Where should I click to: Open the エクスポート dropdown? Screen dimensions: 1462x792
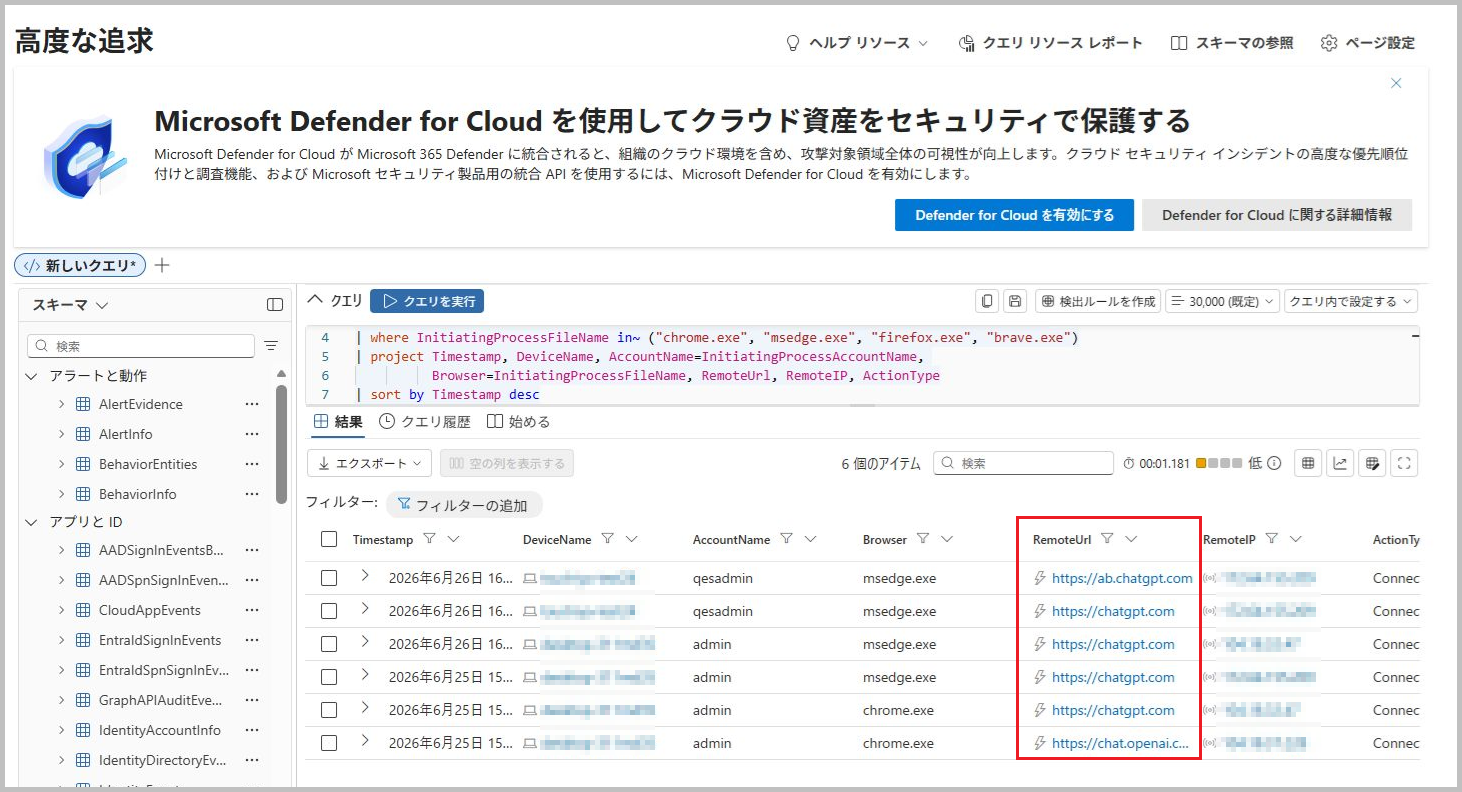pyautogui.click(x=369, y=463)
